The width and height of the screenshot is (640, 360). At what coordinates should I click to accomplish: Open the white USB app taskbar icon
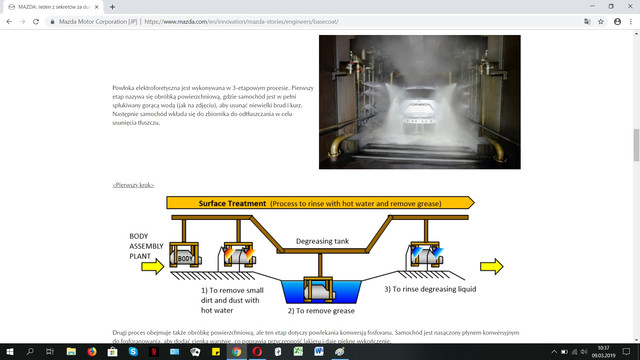pos(278,351)
